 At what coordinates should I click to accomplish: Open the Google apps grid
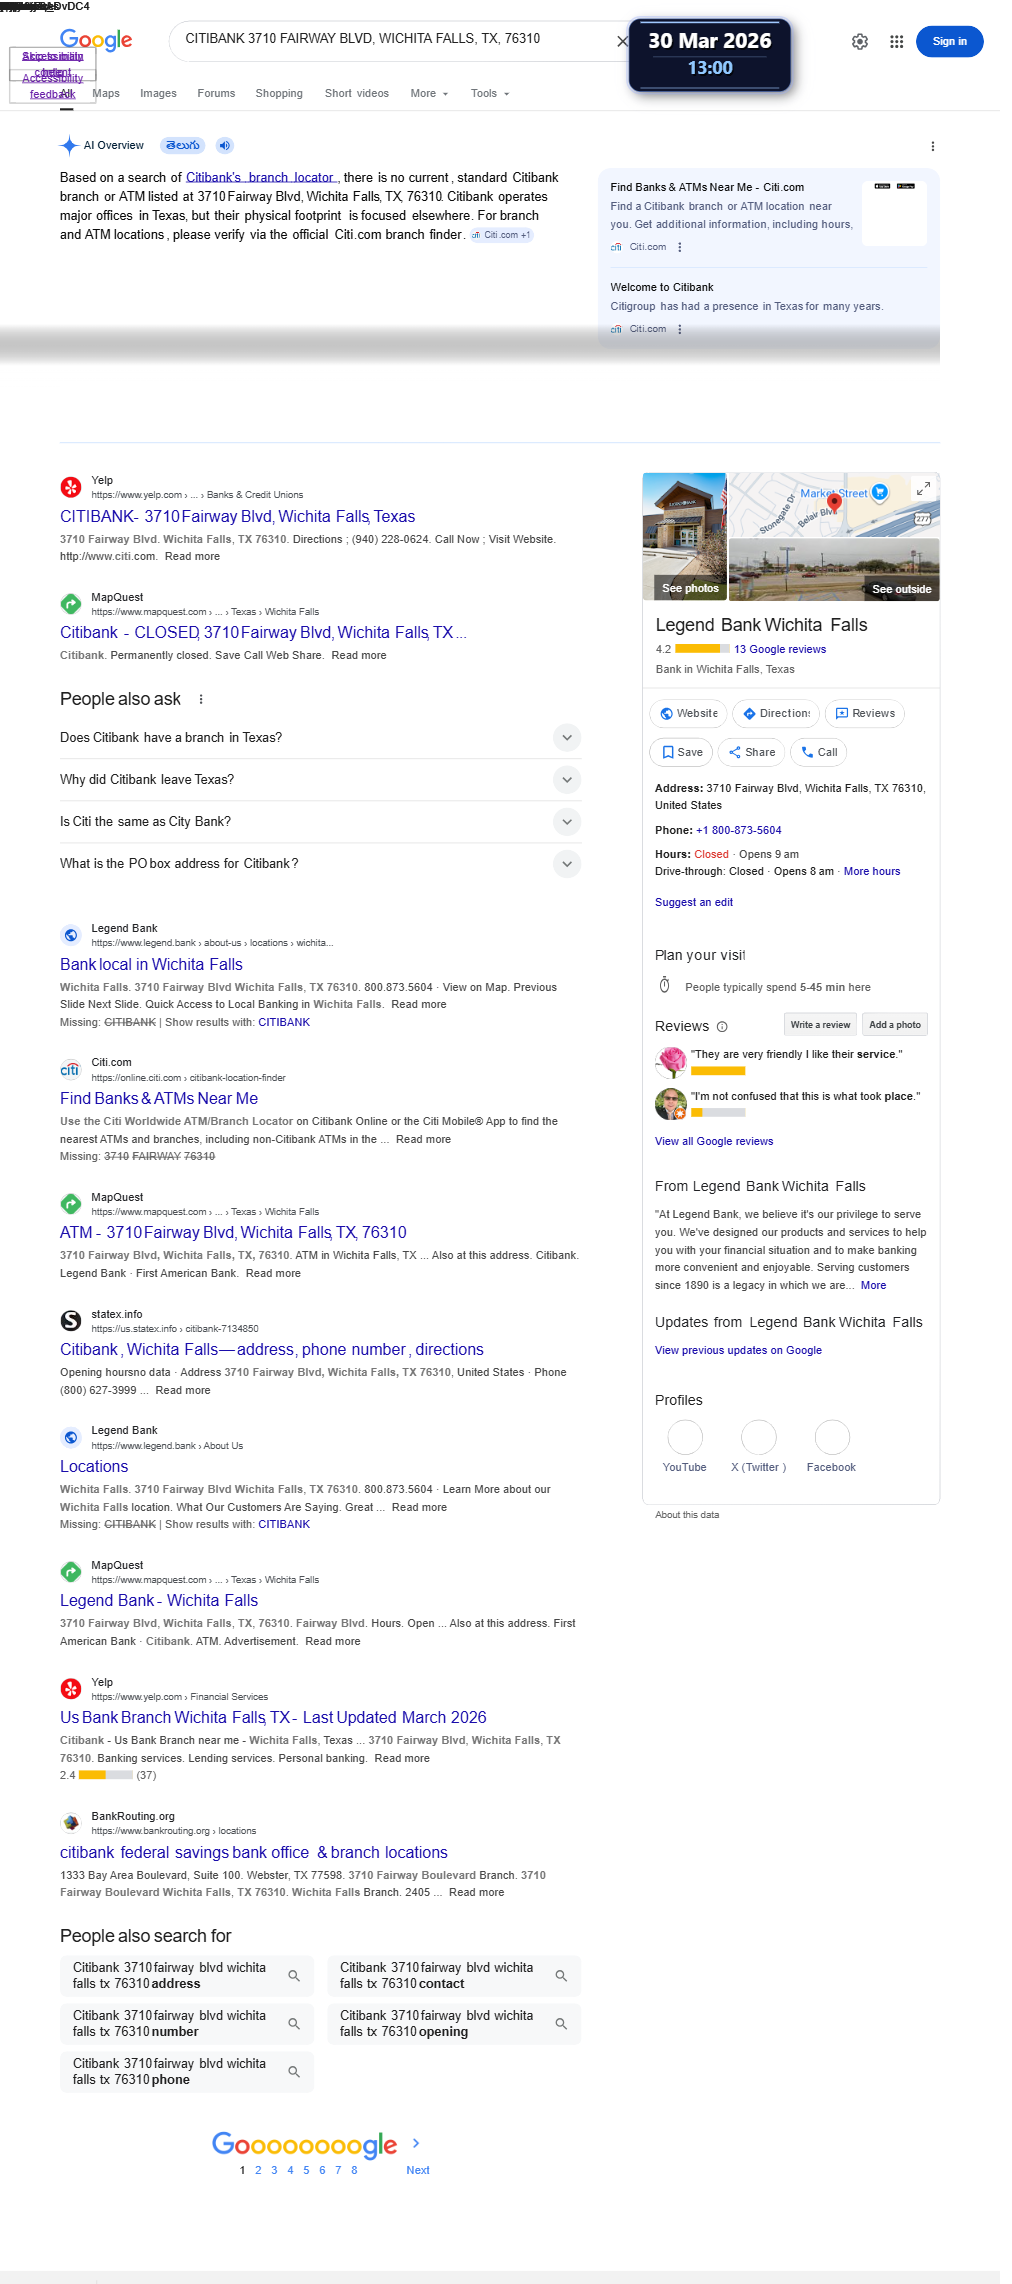(896, 42)
